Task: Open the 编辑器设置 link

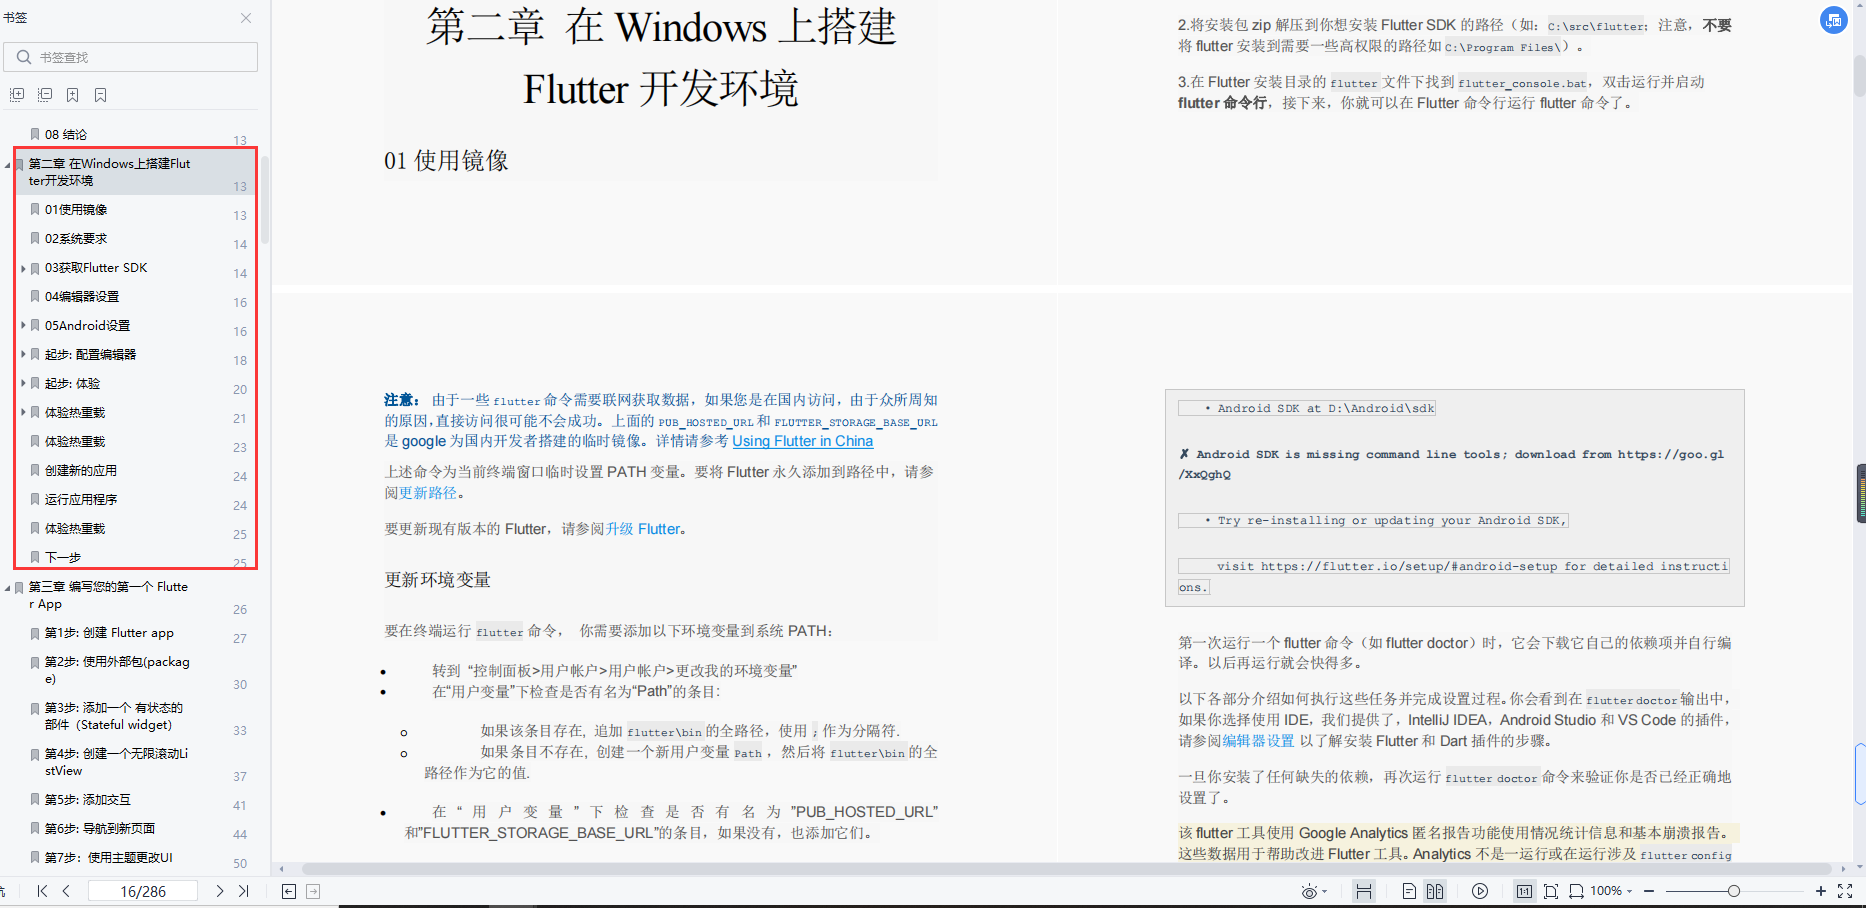Action: (x=1258, y=741)
